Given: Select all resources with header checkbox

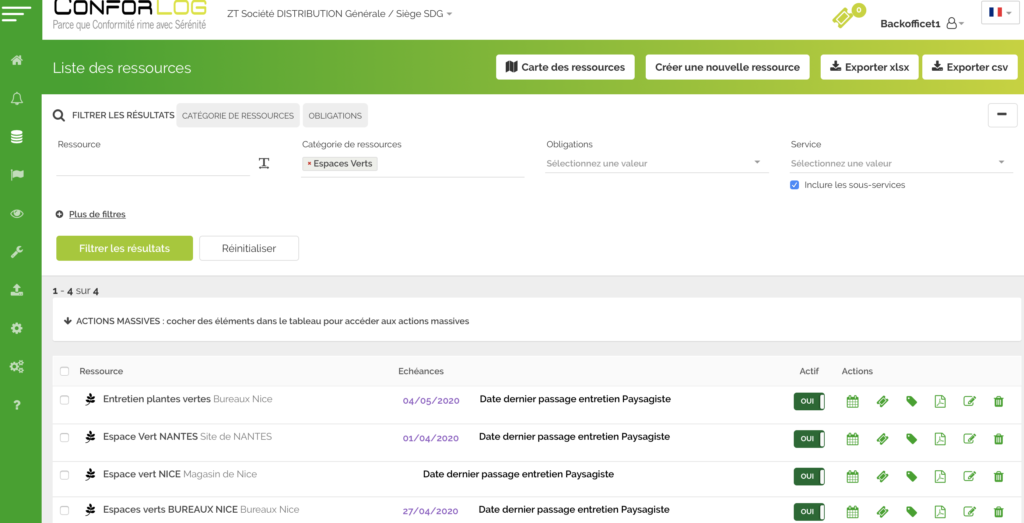Looking at the screenshot, I should pos(65,371).
